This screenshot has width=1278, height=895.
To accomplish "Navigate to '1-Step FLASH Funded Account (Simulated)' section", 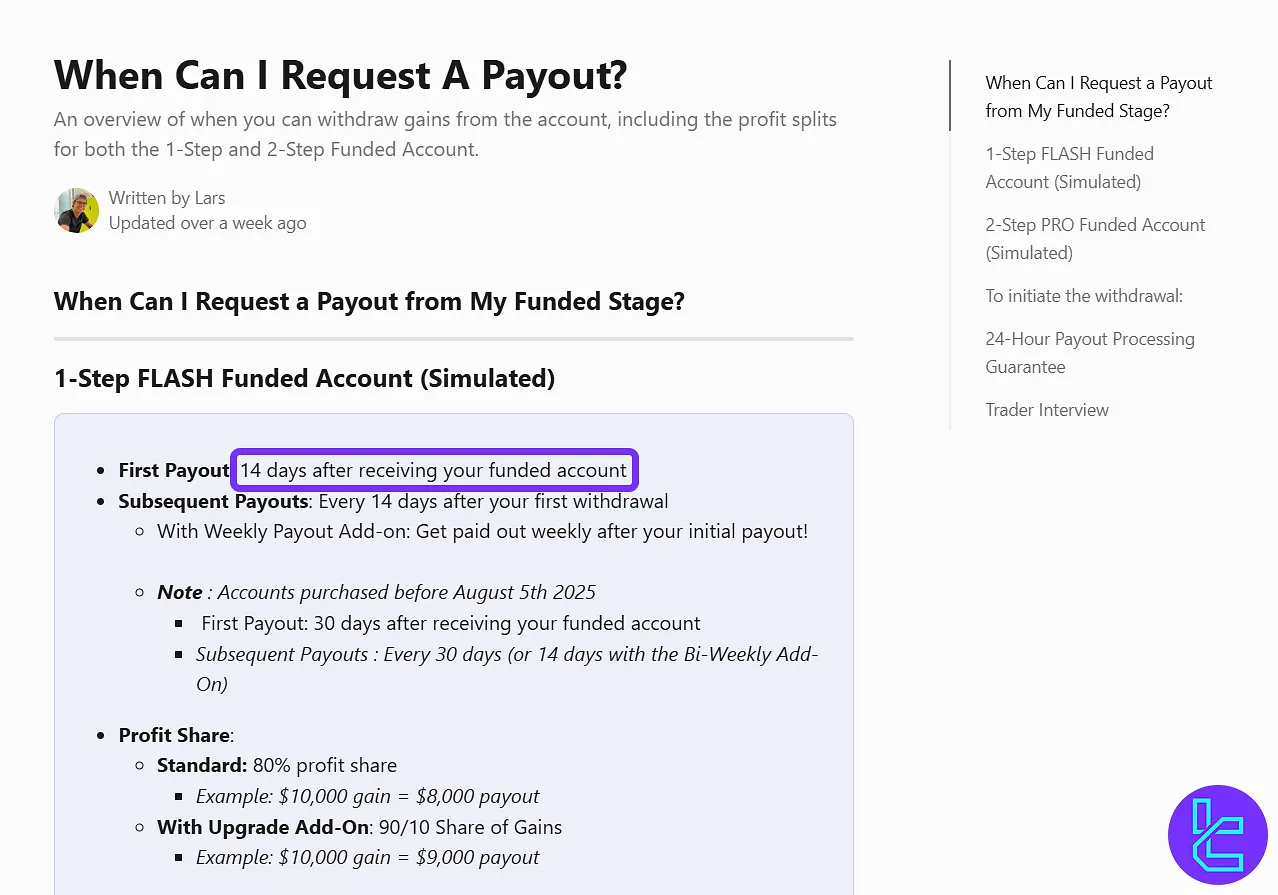I will click(x=1069, y=167).
